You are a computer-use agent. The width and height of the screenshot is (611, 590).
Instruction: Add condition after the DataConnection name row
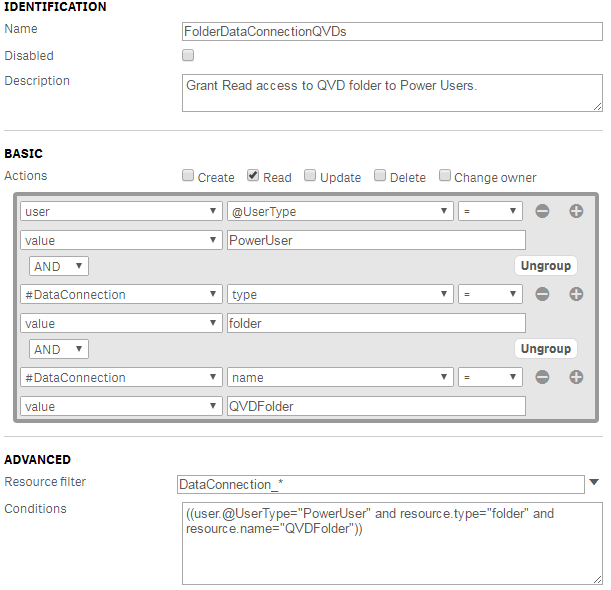tap(576, 377)
